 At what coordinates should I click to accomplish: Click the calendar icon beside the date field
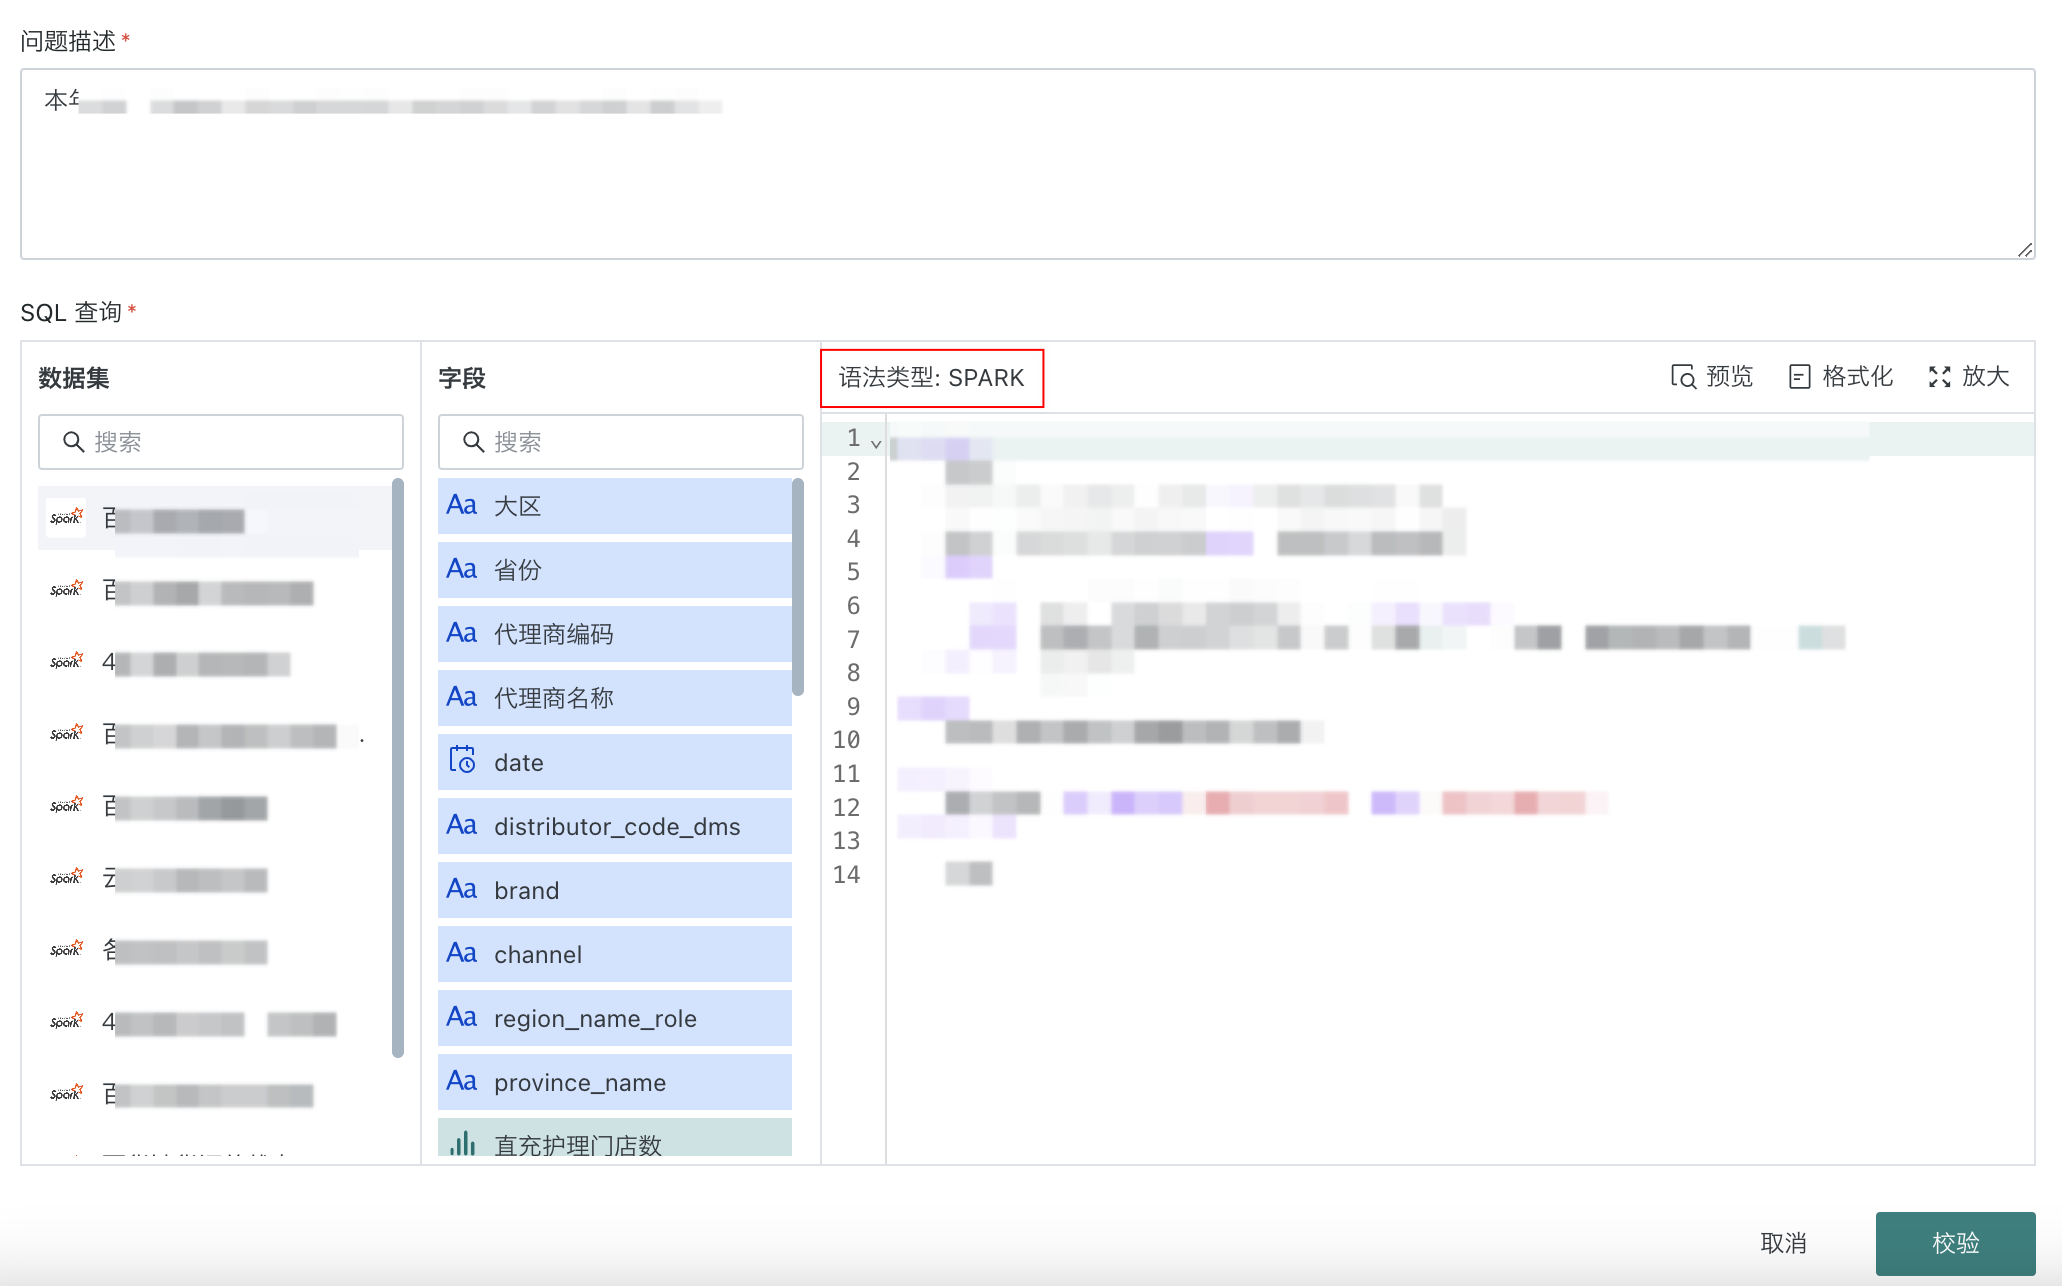click(462, 761)
